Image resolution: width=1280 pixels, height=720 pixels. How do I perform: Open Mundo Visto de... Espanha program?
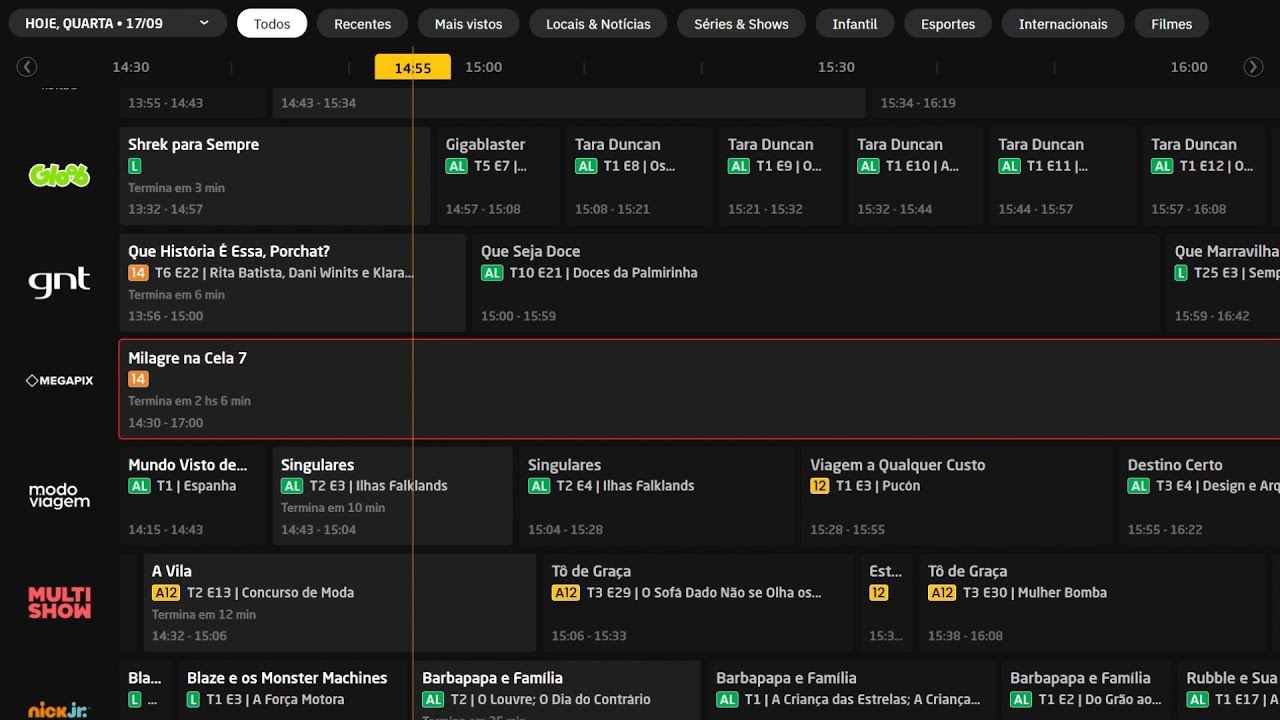point(193,496)
